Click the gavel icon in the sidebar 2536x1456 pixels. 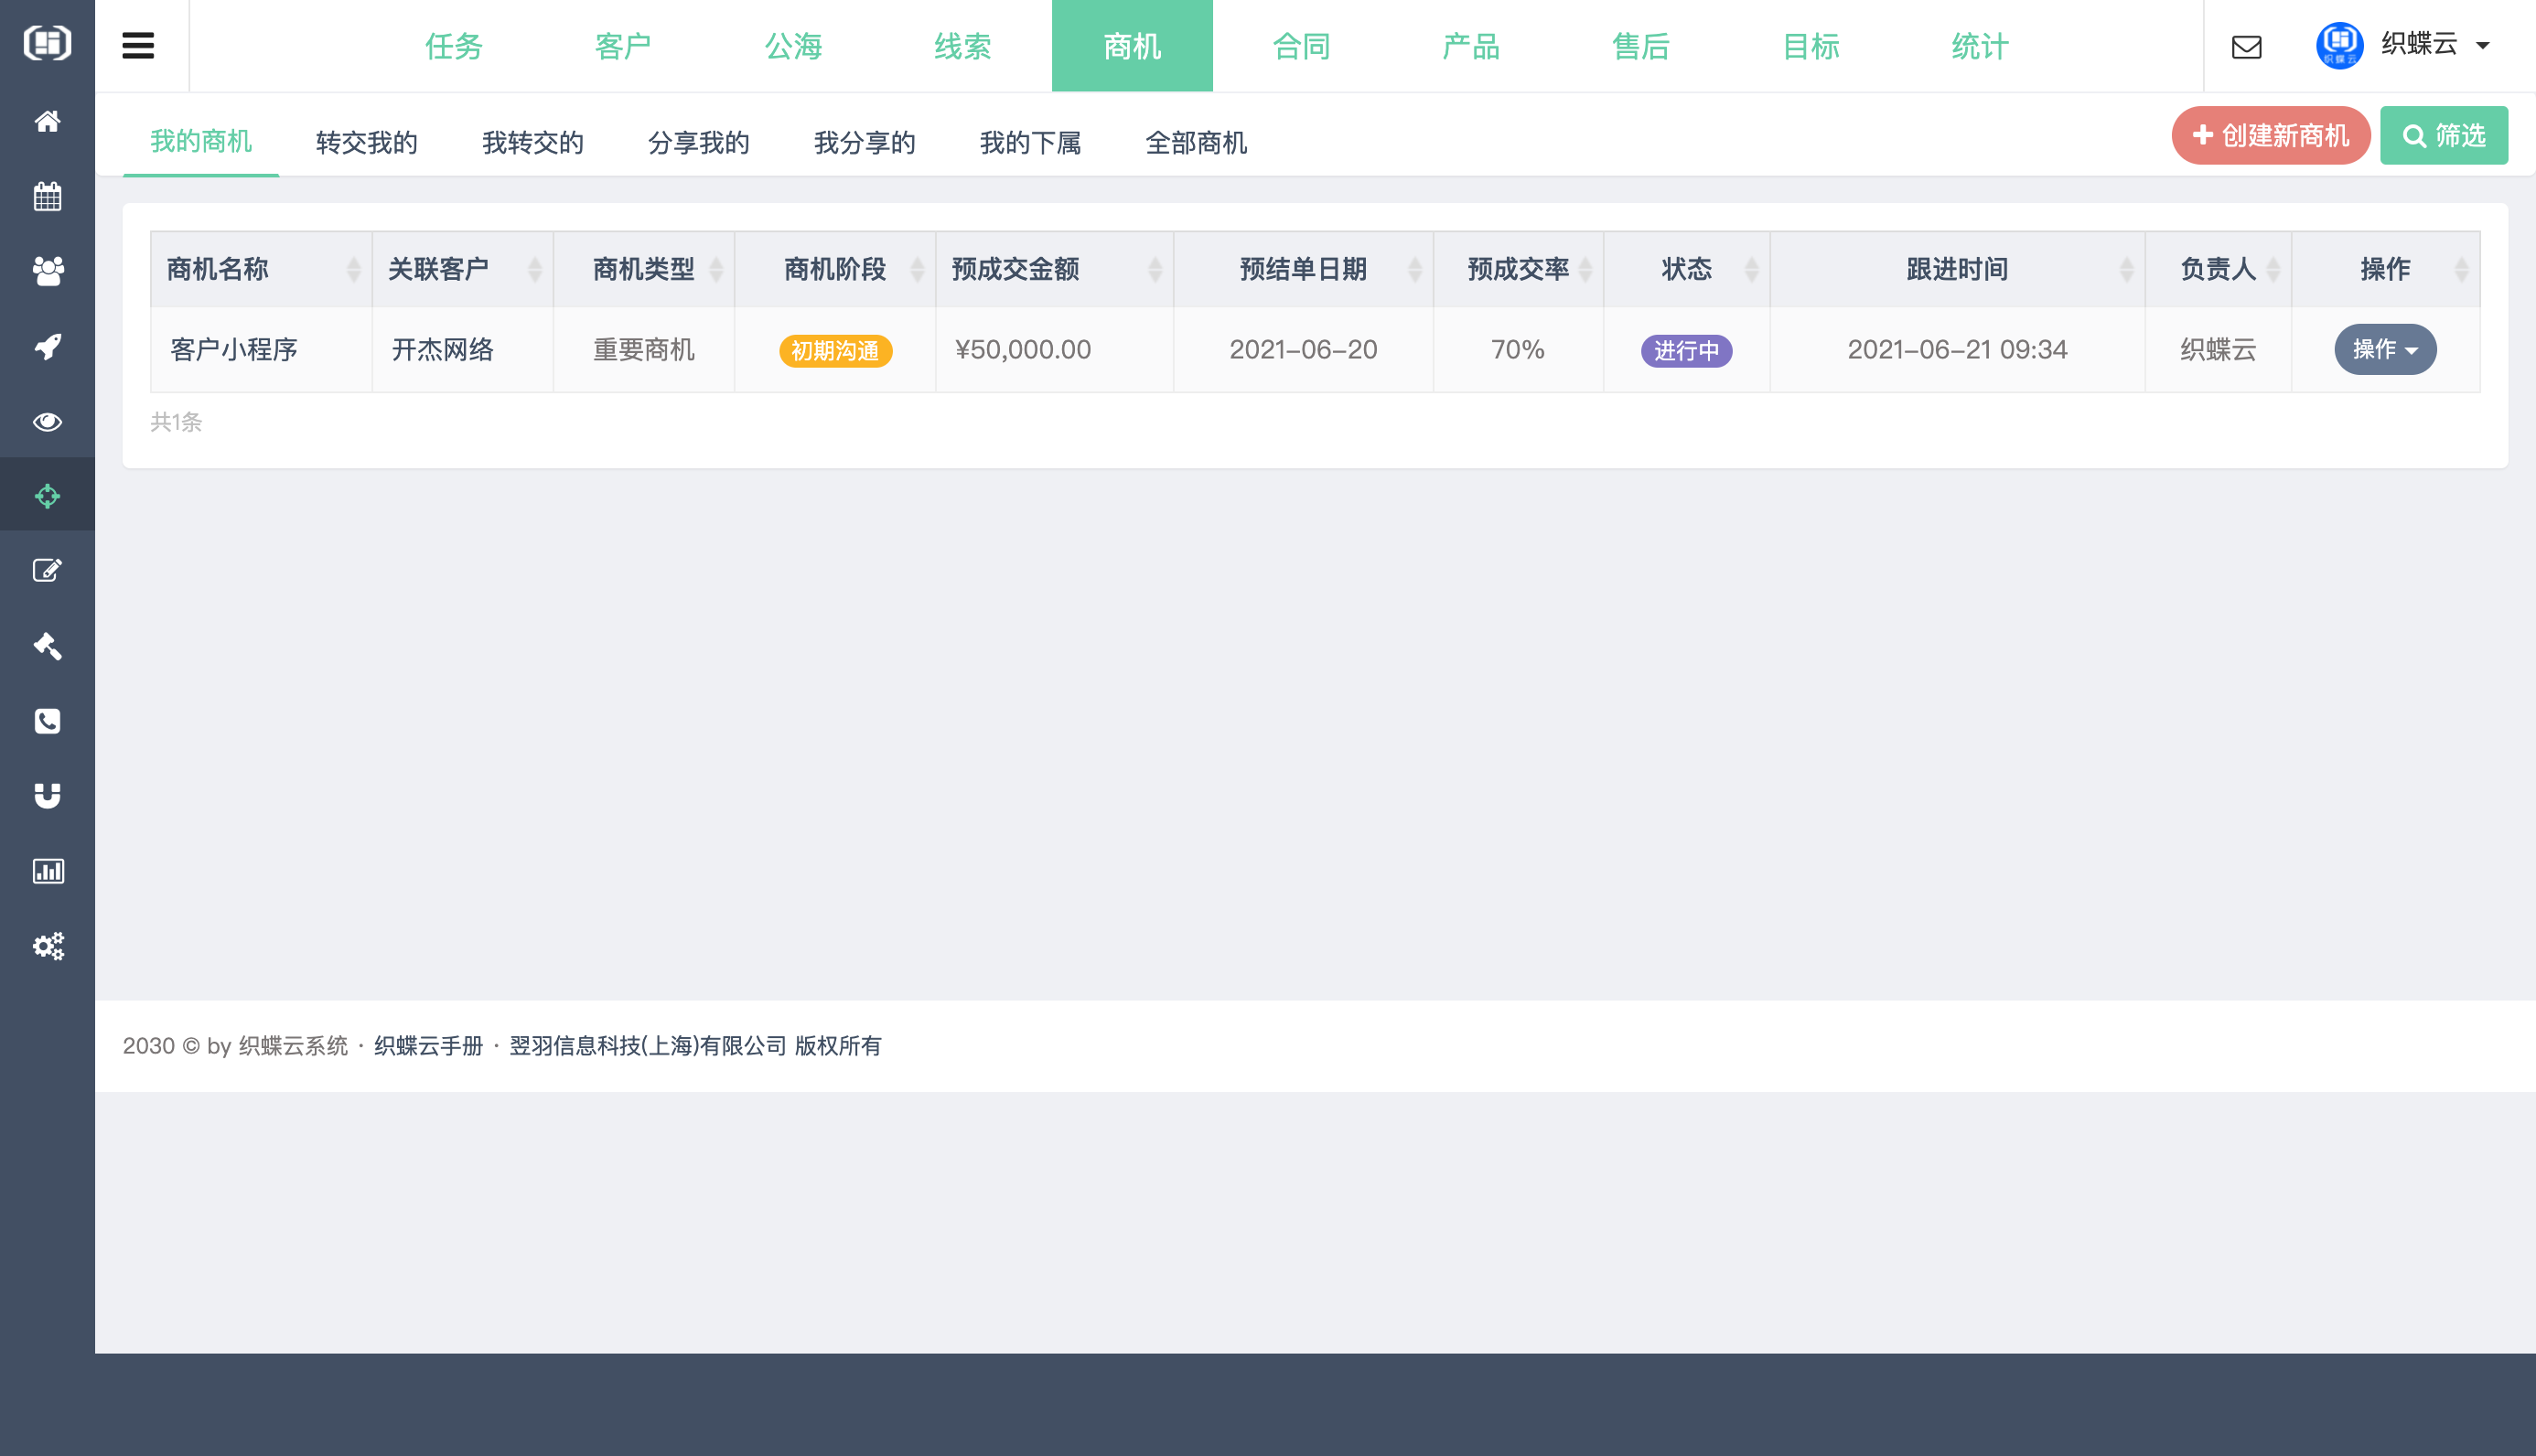pyautogui.click(x=47, y=646)
